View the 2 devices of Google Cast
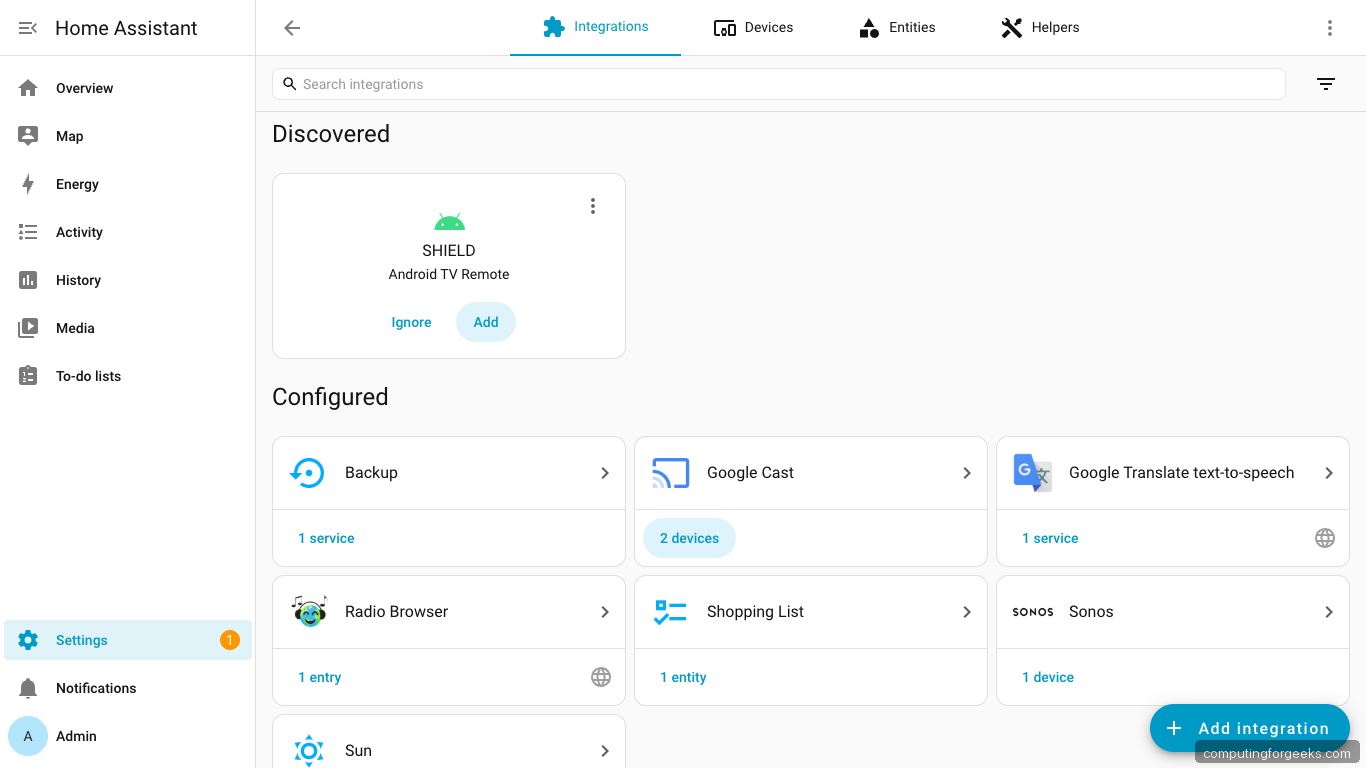 coord(688,538)
